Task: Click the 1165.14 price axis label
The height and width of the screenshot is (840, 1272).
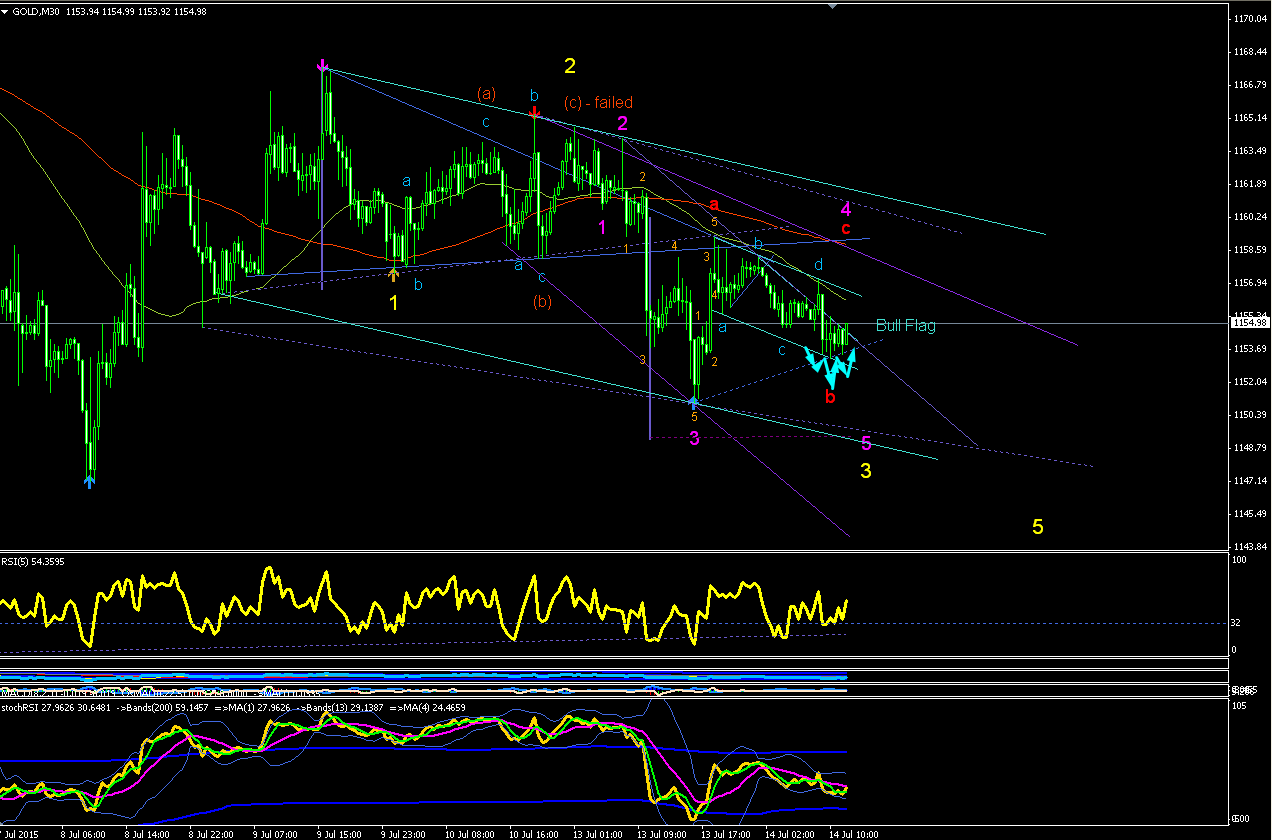Action: coord(1249,118)
